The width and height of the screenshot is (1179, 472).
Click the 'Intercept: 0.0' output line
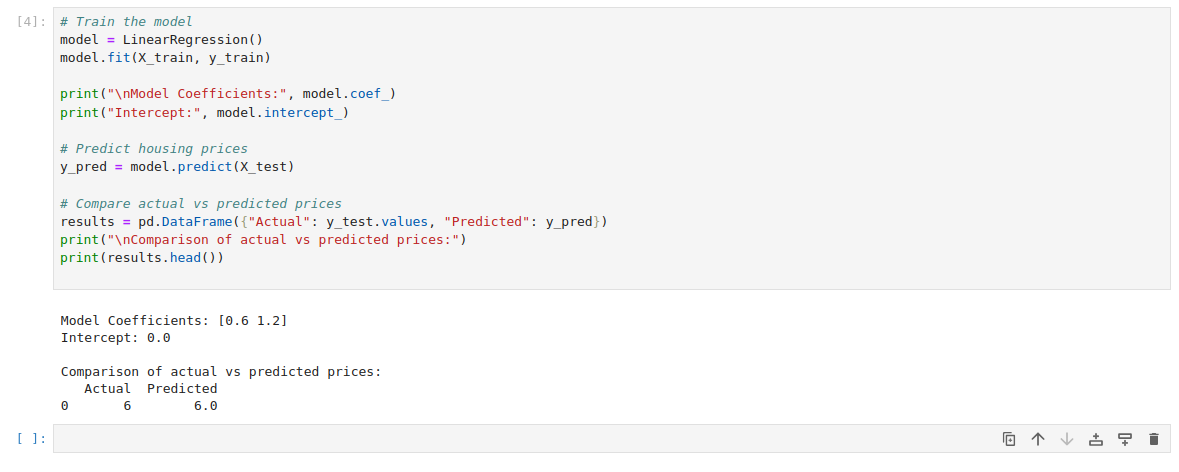tap(115, 338)
